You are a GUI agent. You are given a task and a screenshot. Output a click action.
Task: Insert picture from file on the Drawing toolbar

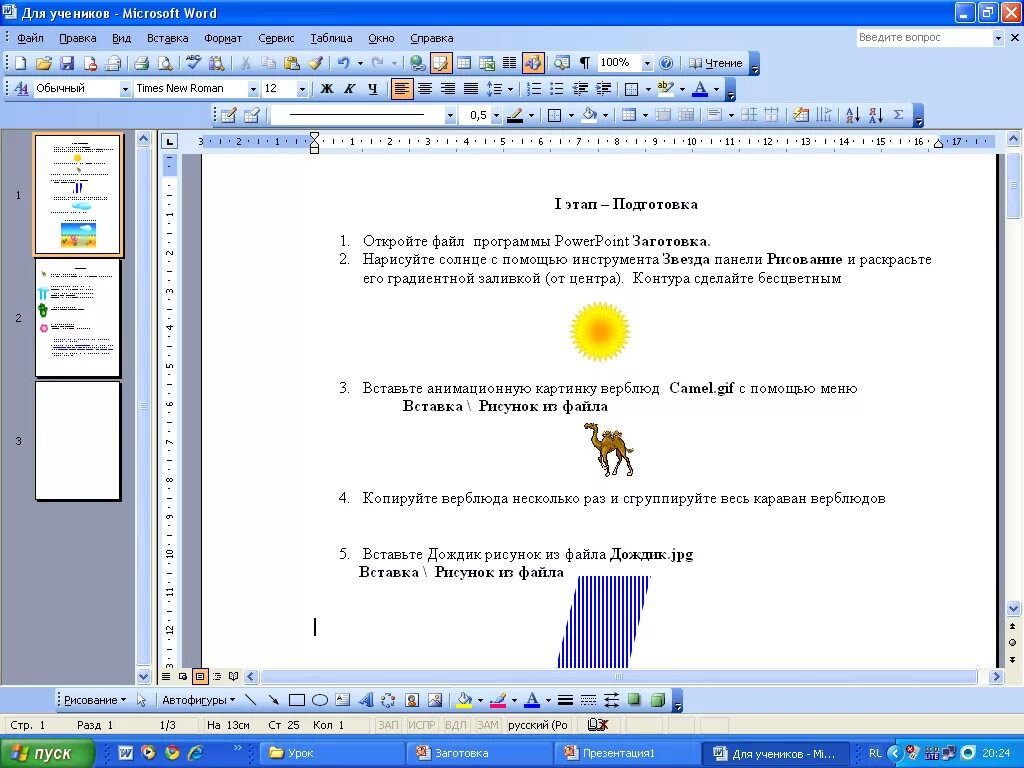(435, 700)
